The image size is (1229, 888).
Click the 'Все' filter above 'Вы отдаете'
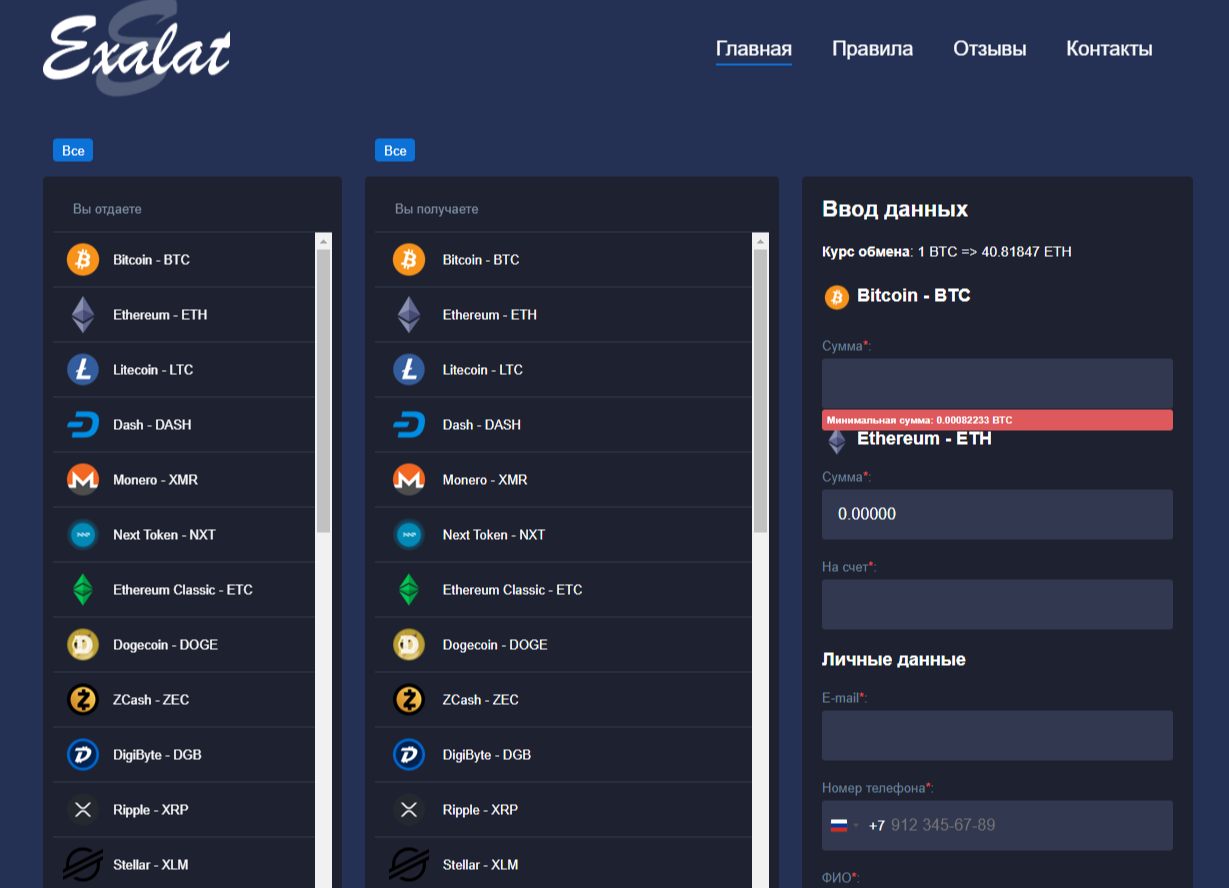coord(73,150)
